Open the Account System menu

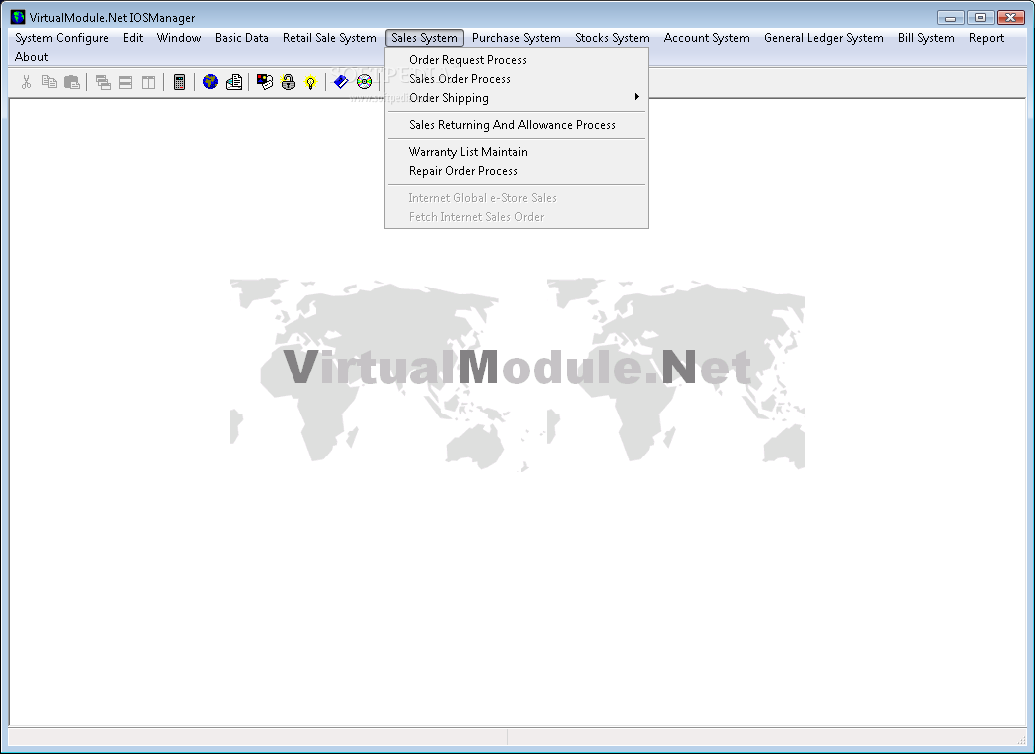706,38
